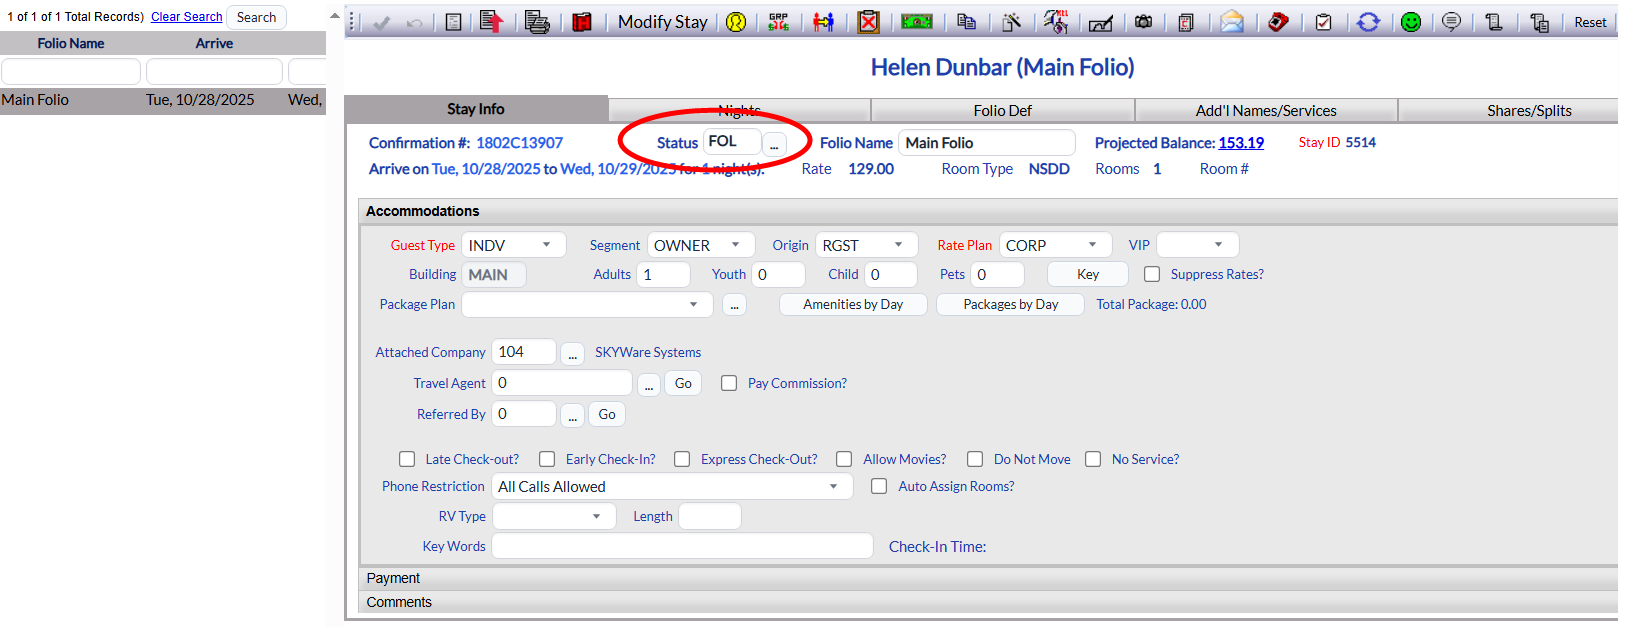Click the red telephone icon
The image size is (1629, 628).
1278,22
